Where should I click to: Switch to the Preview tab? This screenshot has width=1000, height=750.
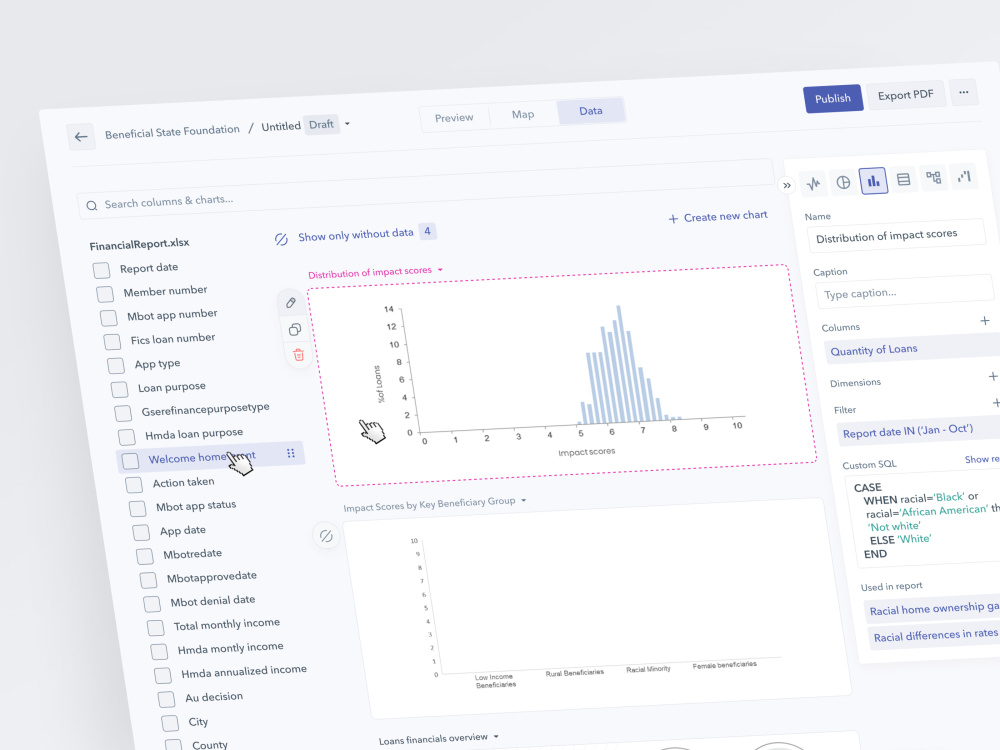[454, 118]
